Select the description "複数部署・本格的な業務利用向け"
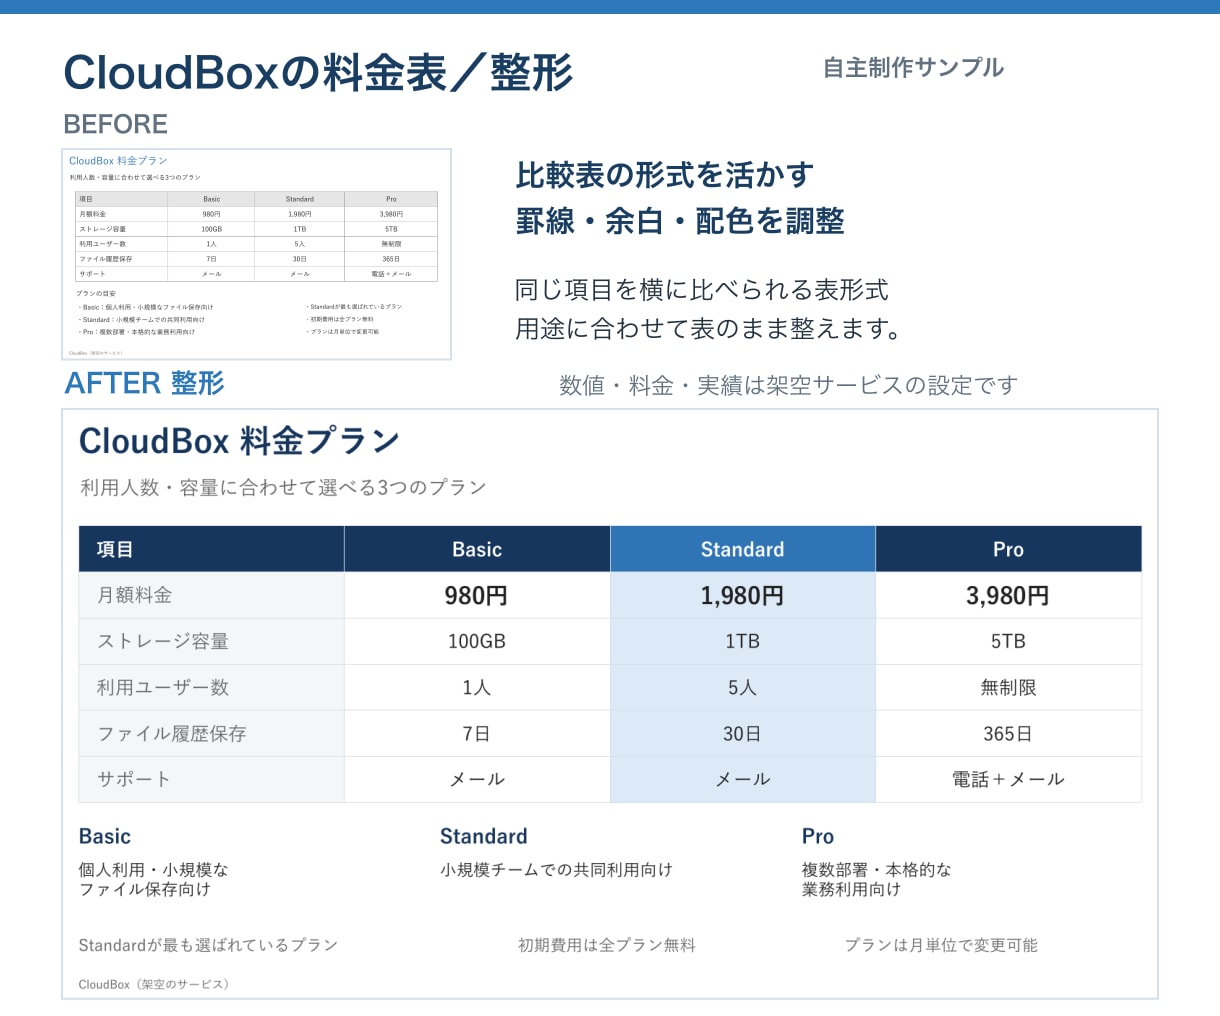Viewport: 1220px width, 1016px height. [877, 879]
